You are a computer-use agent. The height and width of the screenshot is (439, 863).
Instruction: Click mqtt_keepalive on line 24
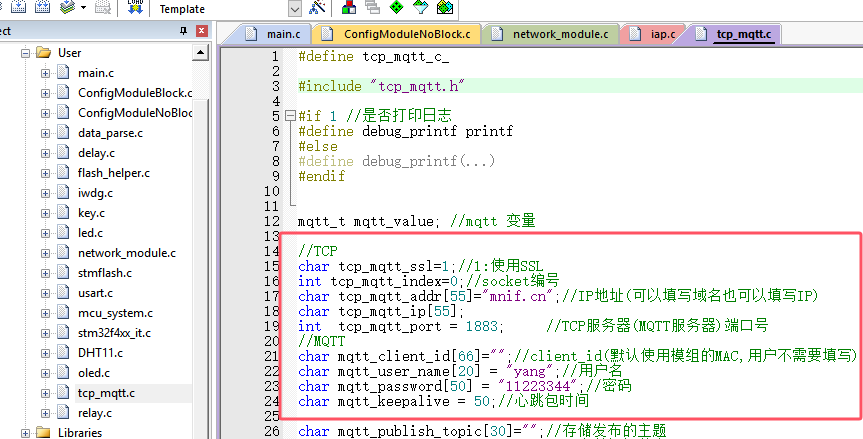(x=394, y=402)
